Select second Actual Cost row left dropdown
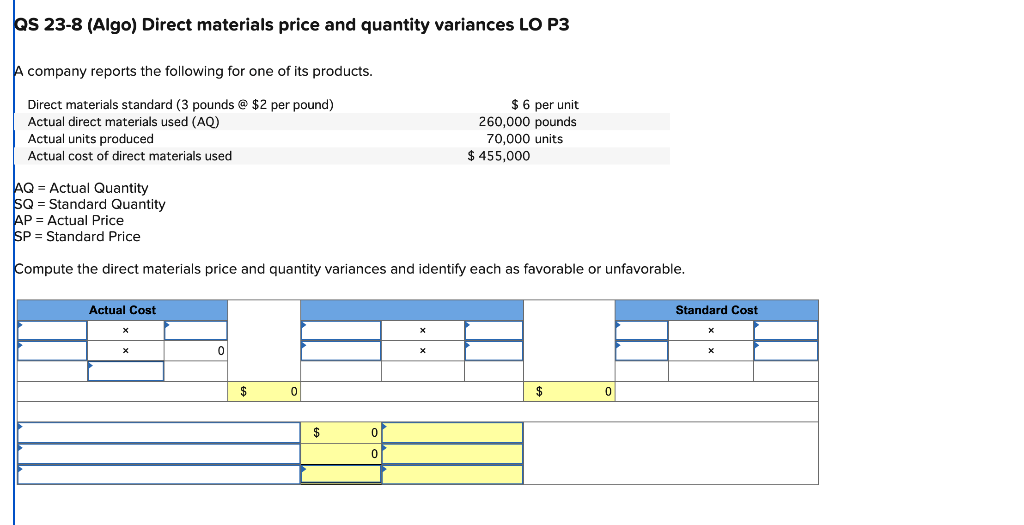The height and width of the screenshot is (525, 1024). pyautogui.click(x=52, y=351)
